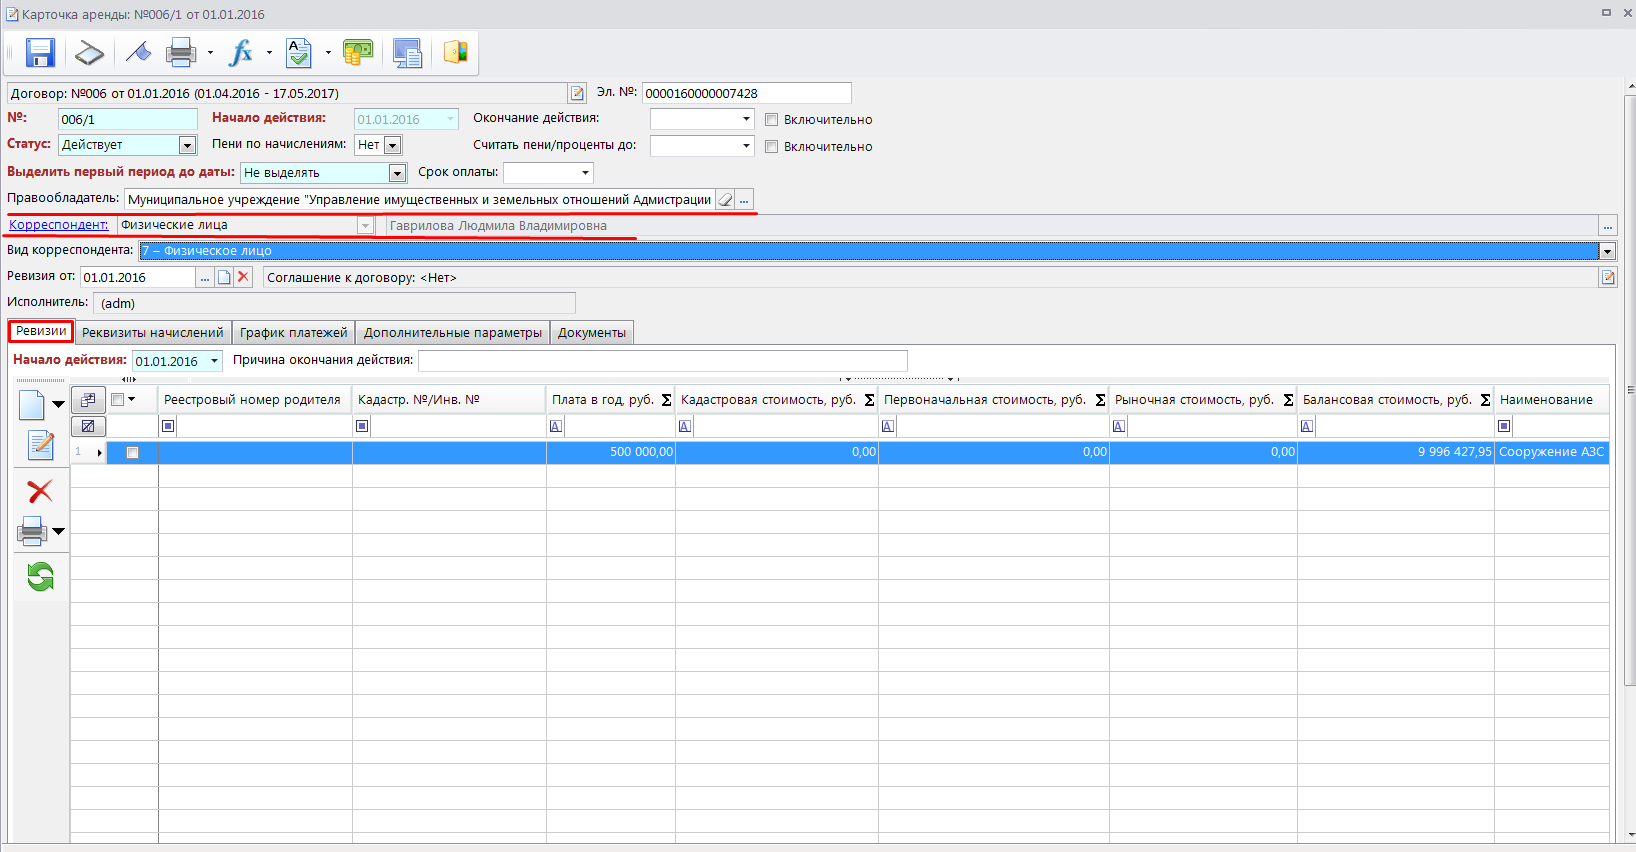Print the table using the left-panel printer icon
Viewport: 1636px width, 852px height.
coord(32,531)
